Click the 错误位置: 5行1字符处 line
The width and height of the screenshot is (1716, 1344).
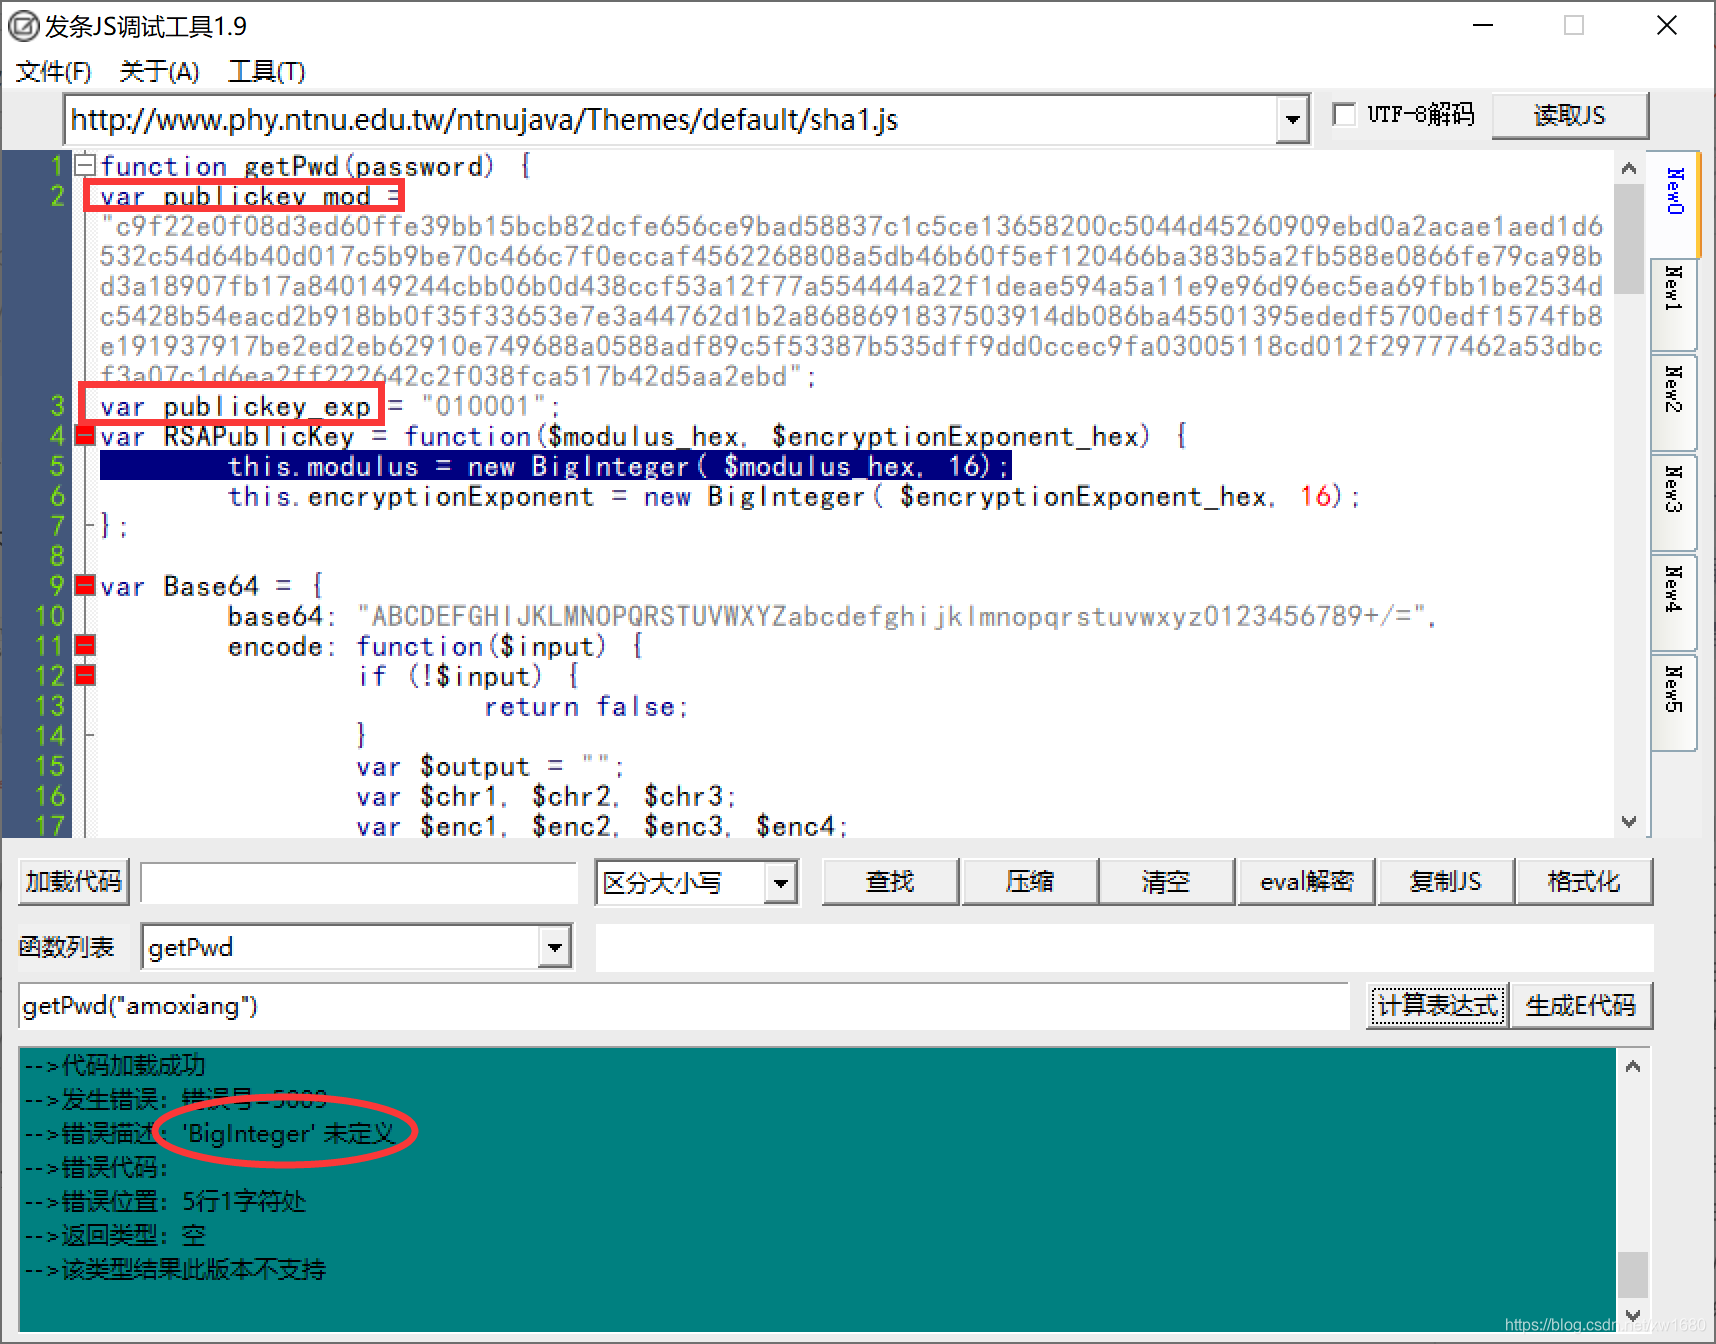165,1201
